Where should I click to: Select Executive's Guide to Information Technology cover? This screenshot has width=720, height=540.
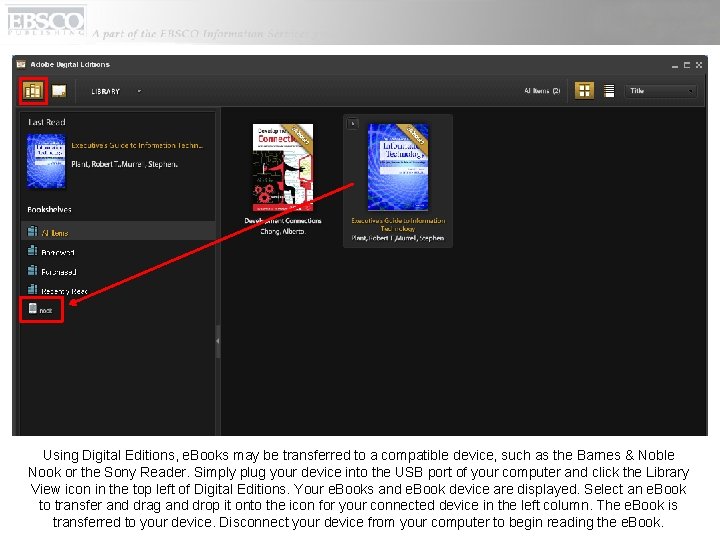398,167
